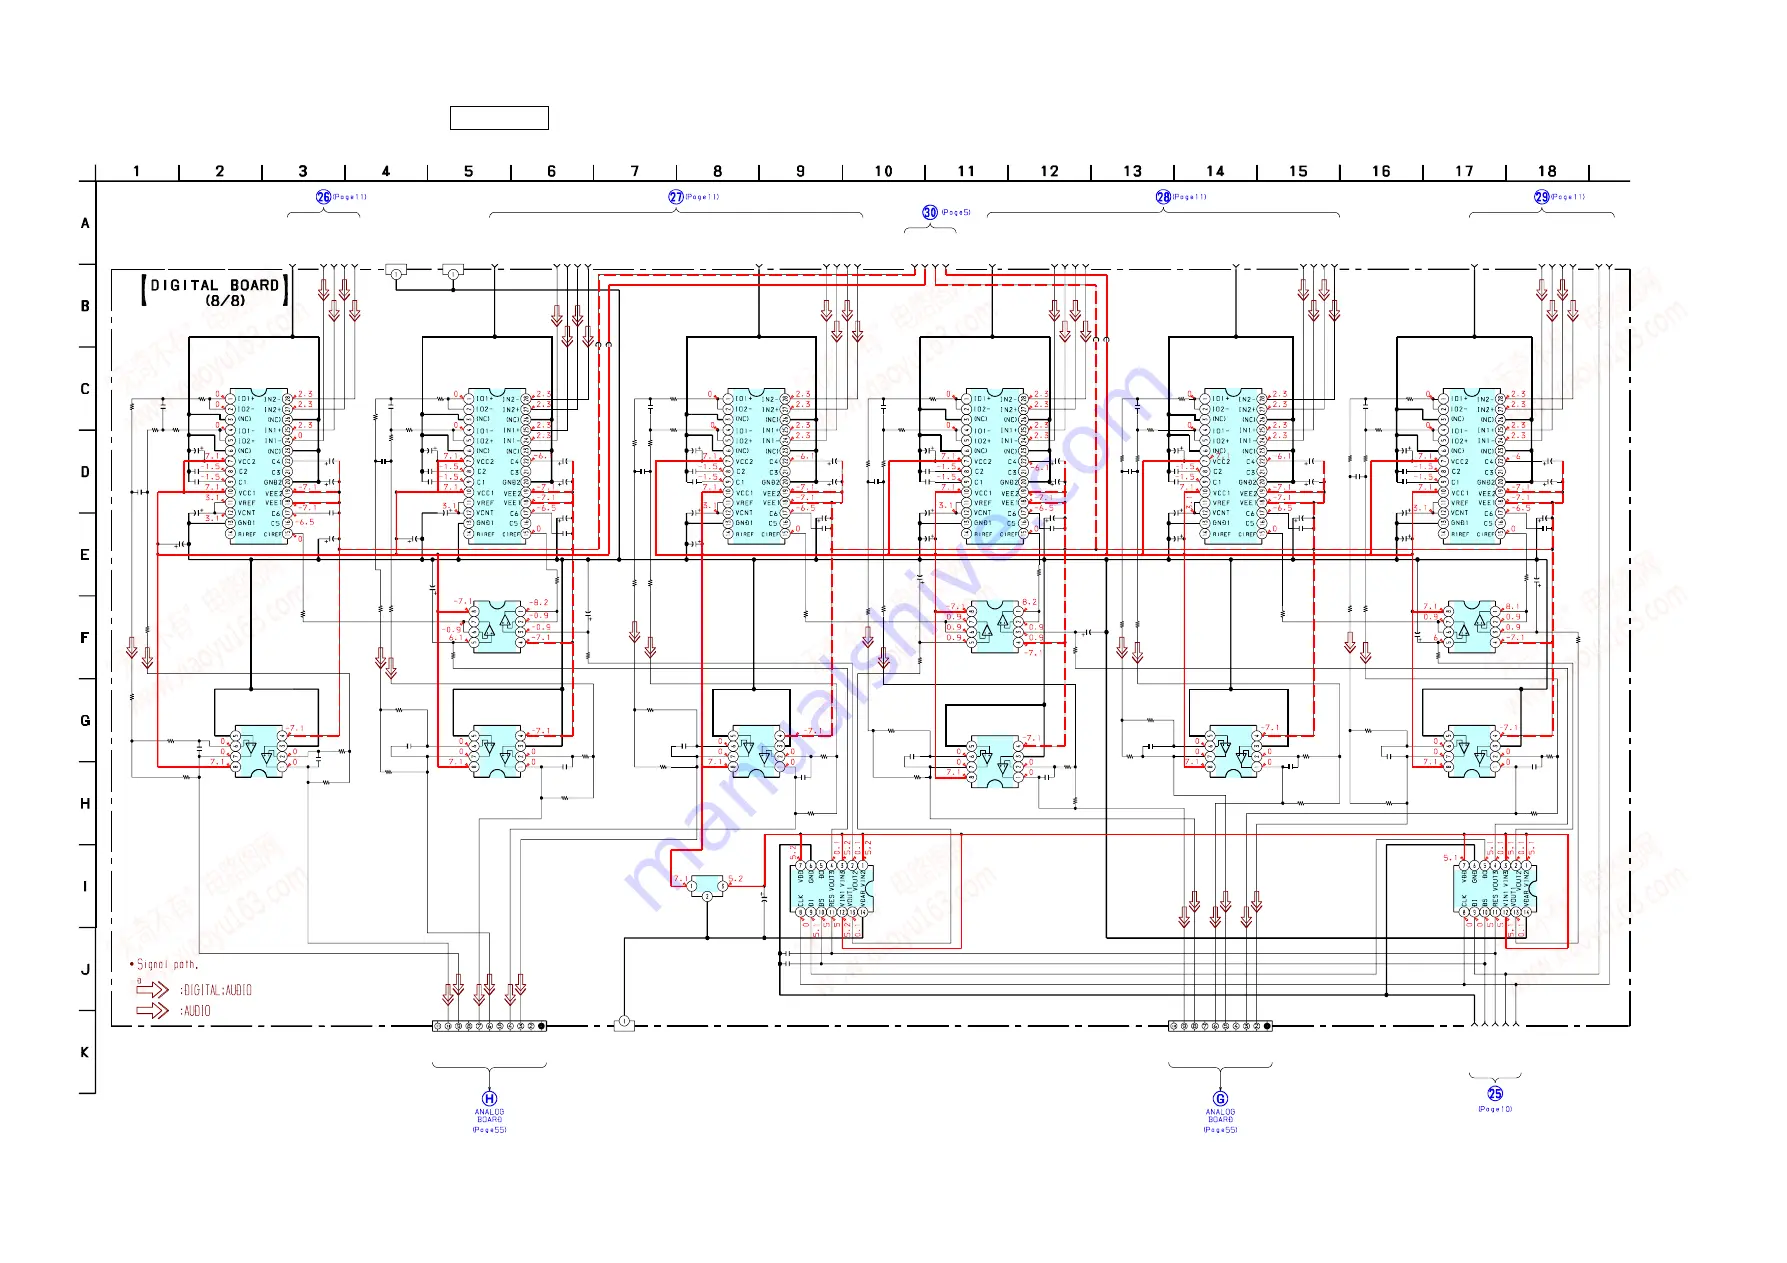Click the DIGITAL AUDIO legend arrow symbol
The image size is (1787, 1263).
point(153,989)
